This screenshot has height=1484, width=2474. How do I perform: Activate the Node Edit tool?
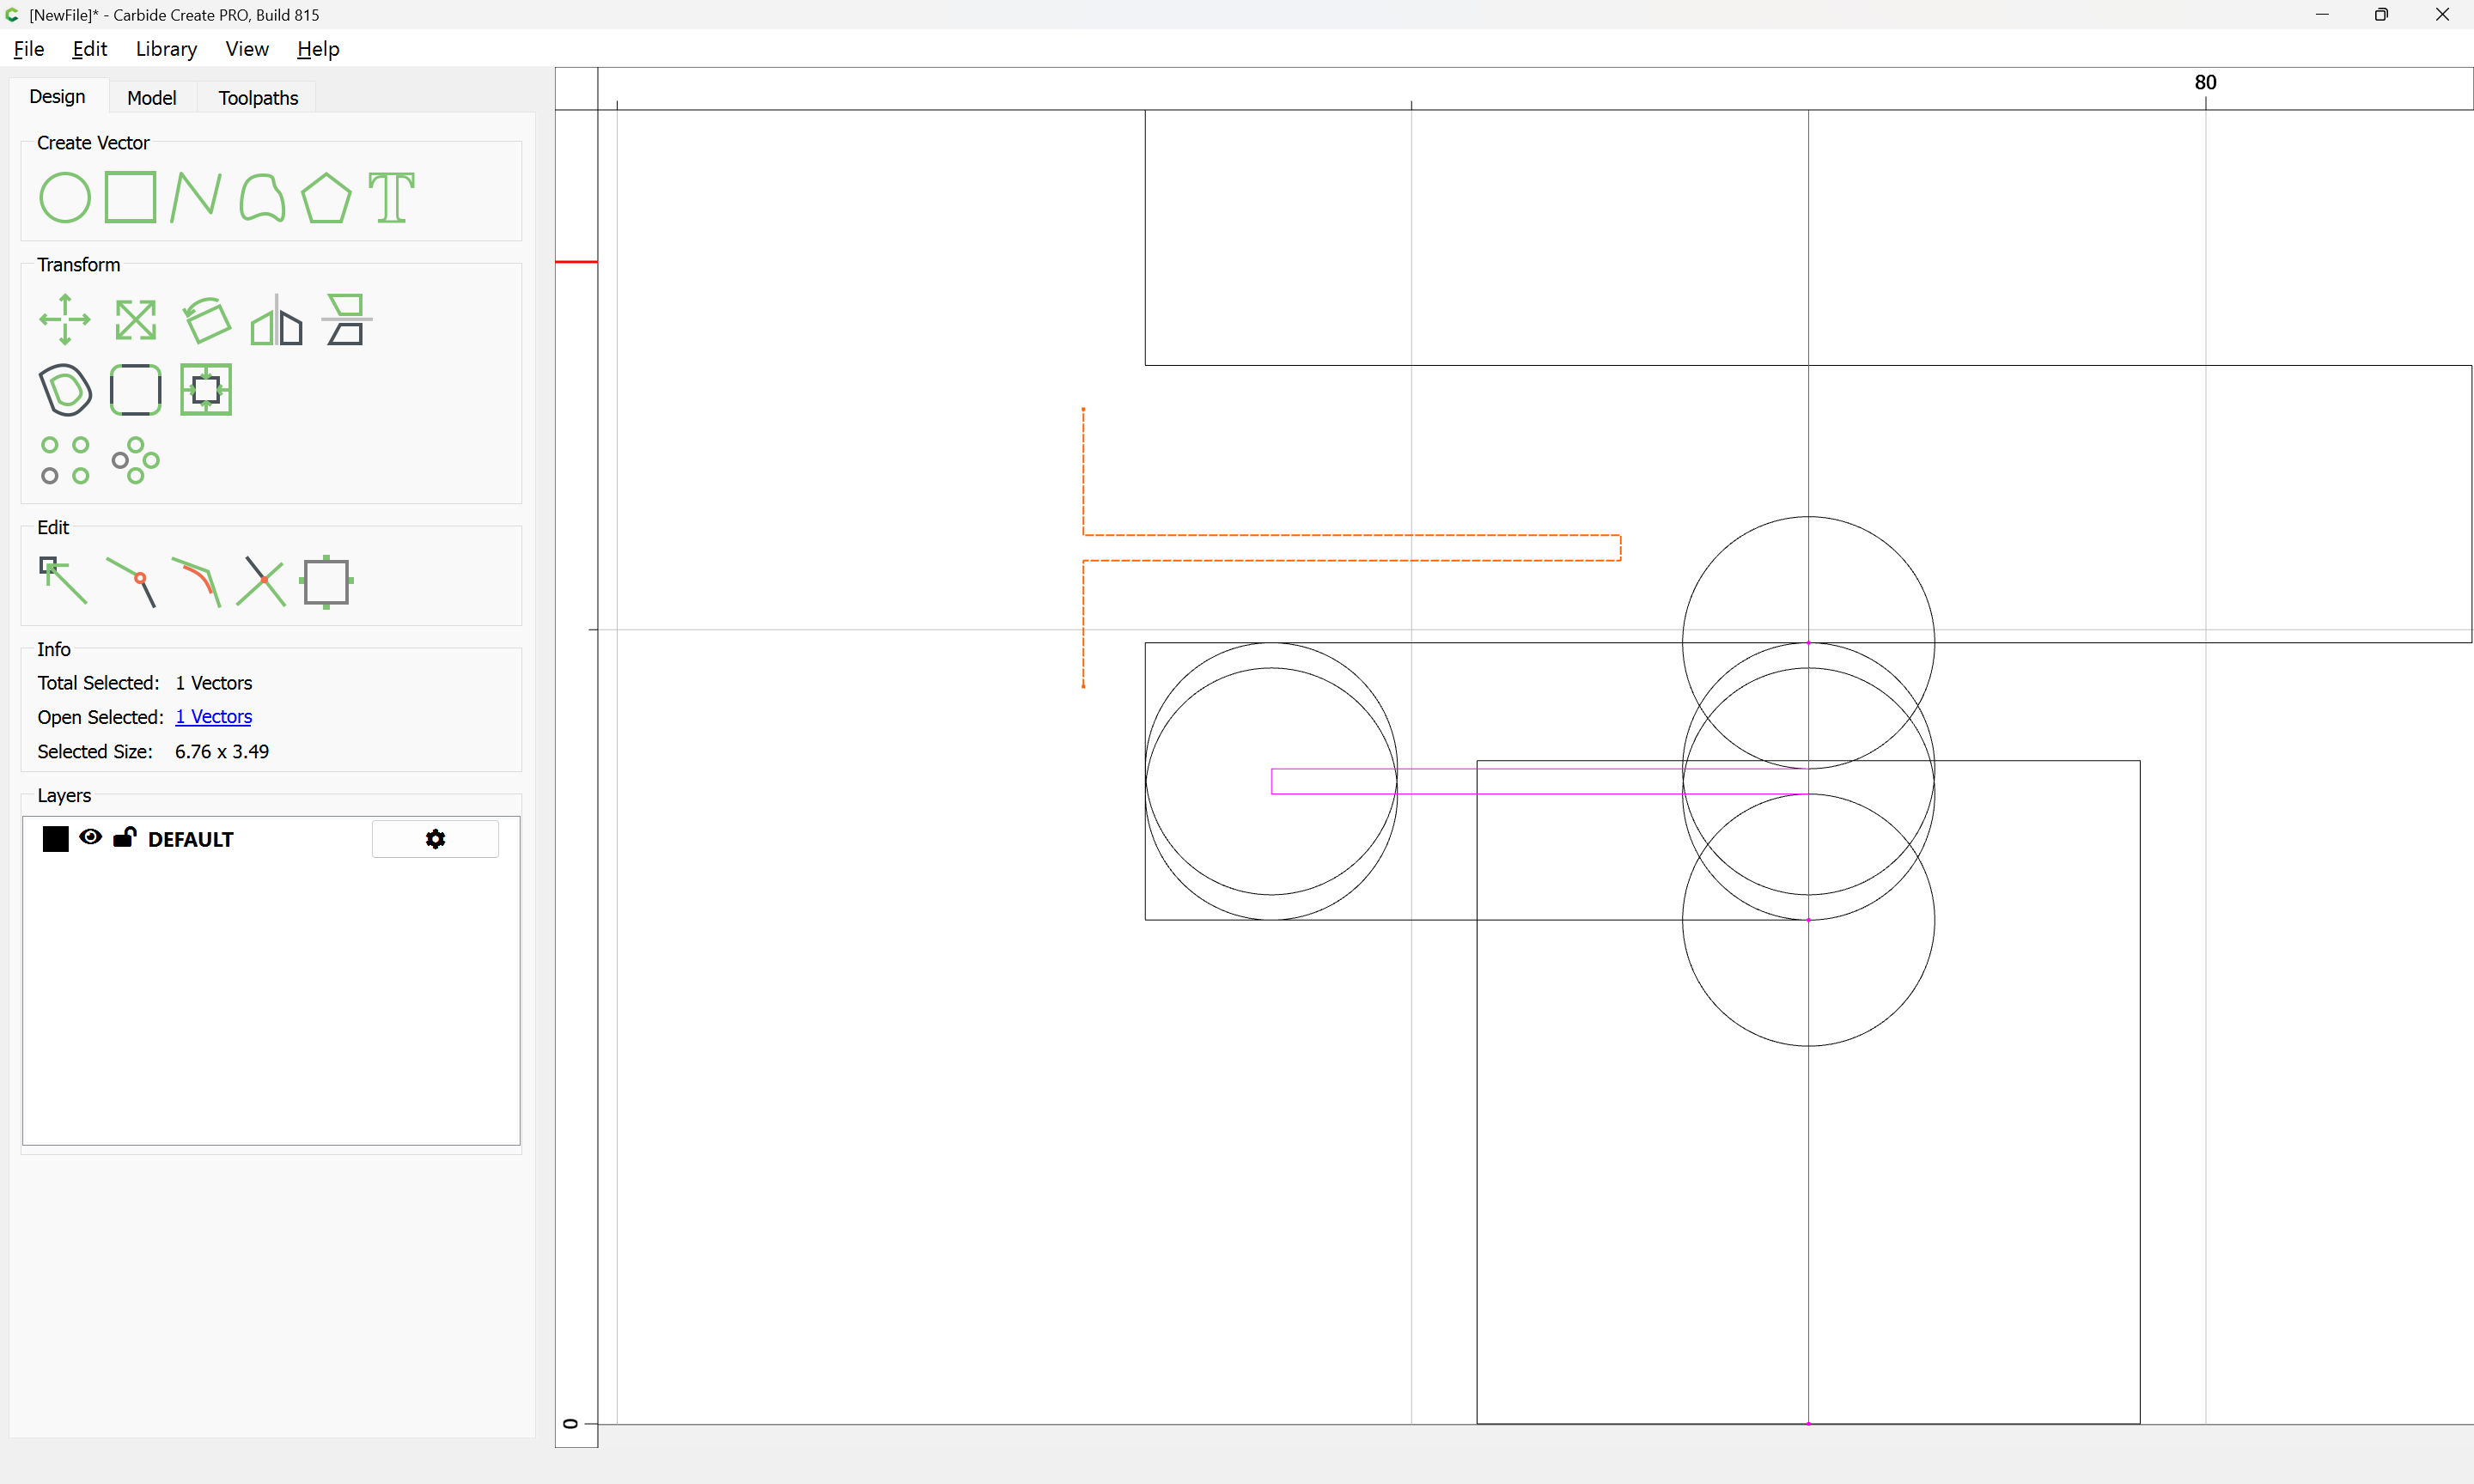click(63, 581)
